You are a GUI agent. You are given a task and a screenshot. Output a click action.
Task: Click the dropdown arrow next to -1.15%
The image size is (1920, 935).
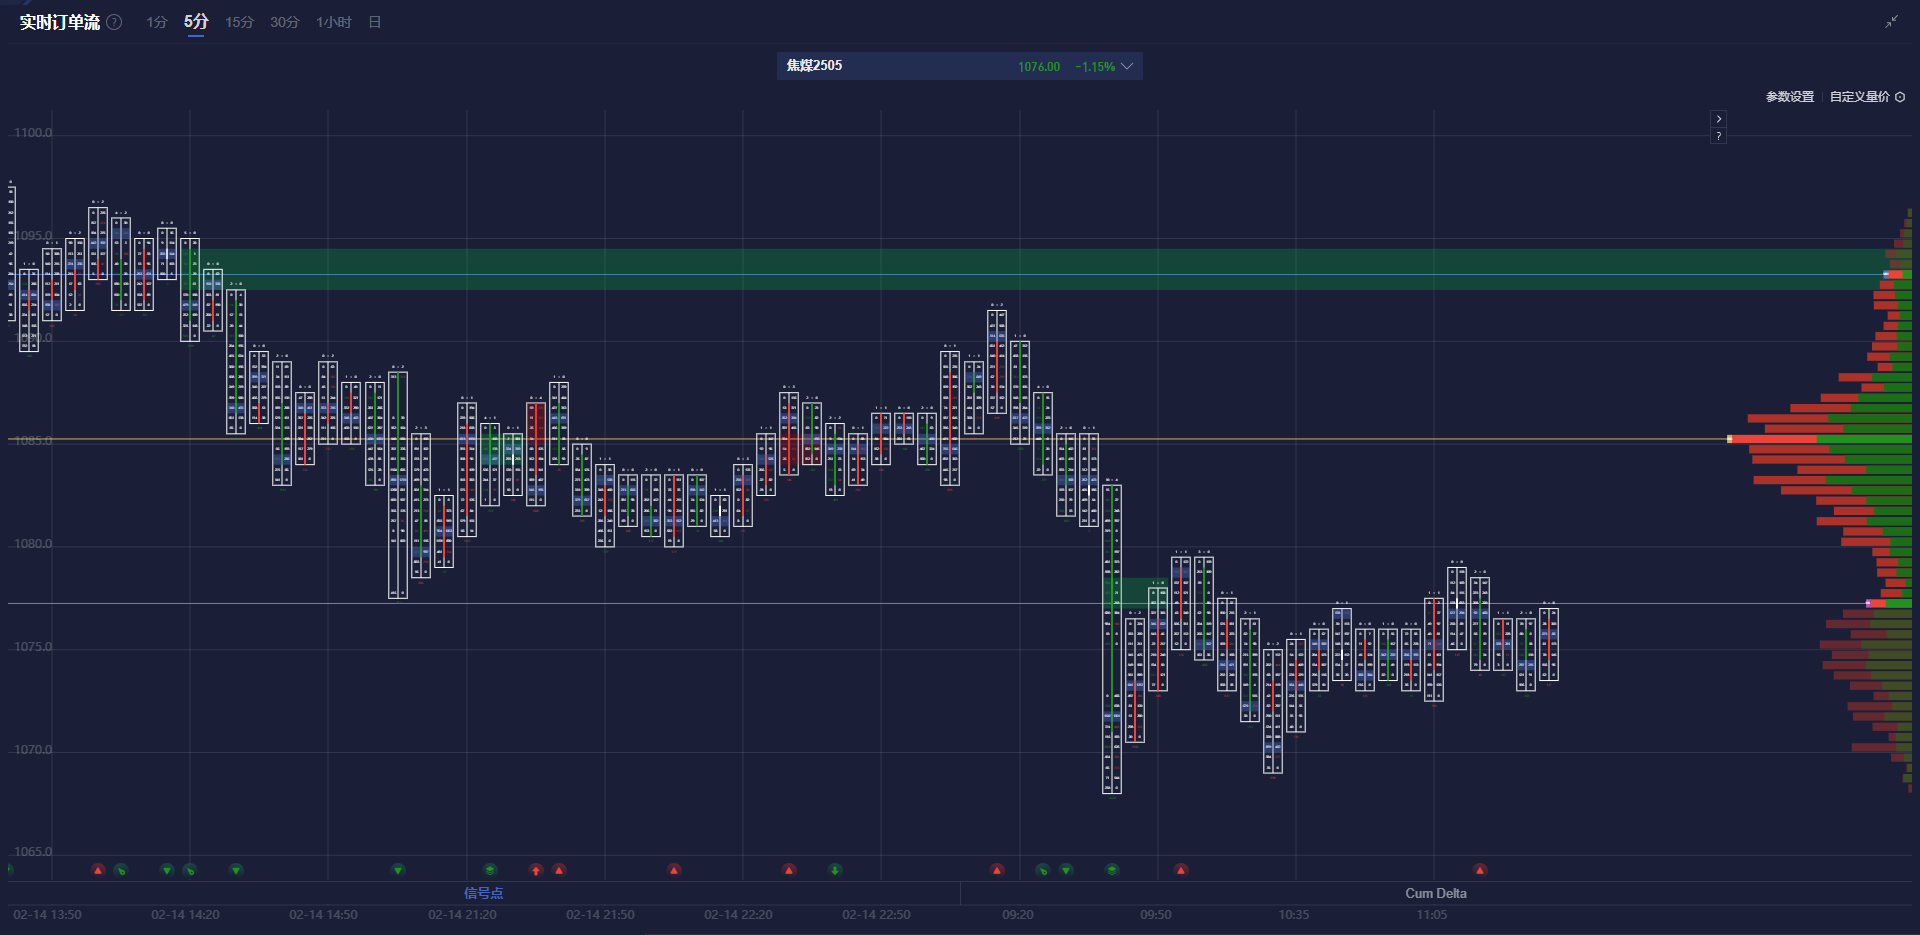[1127, 66]
